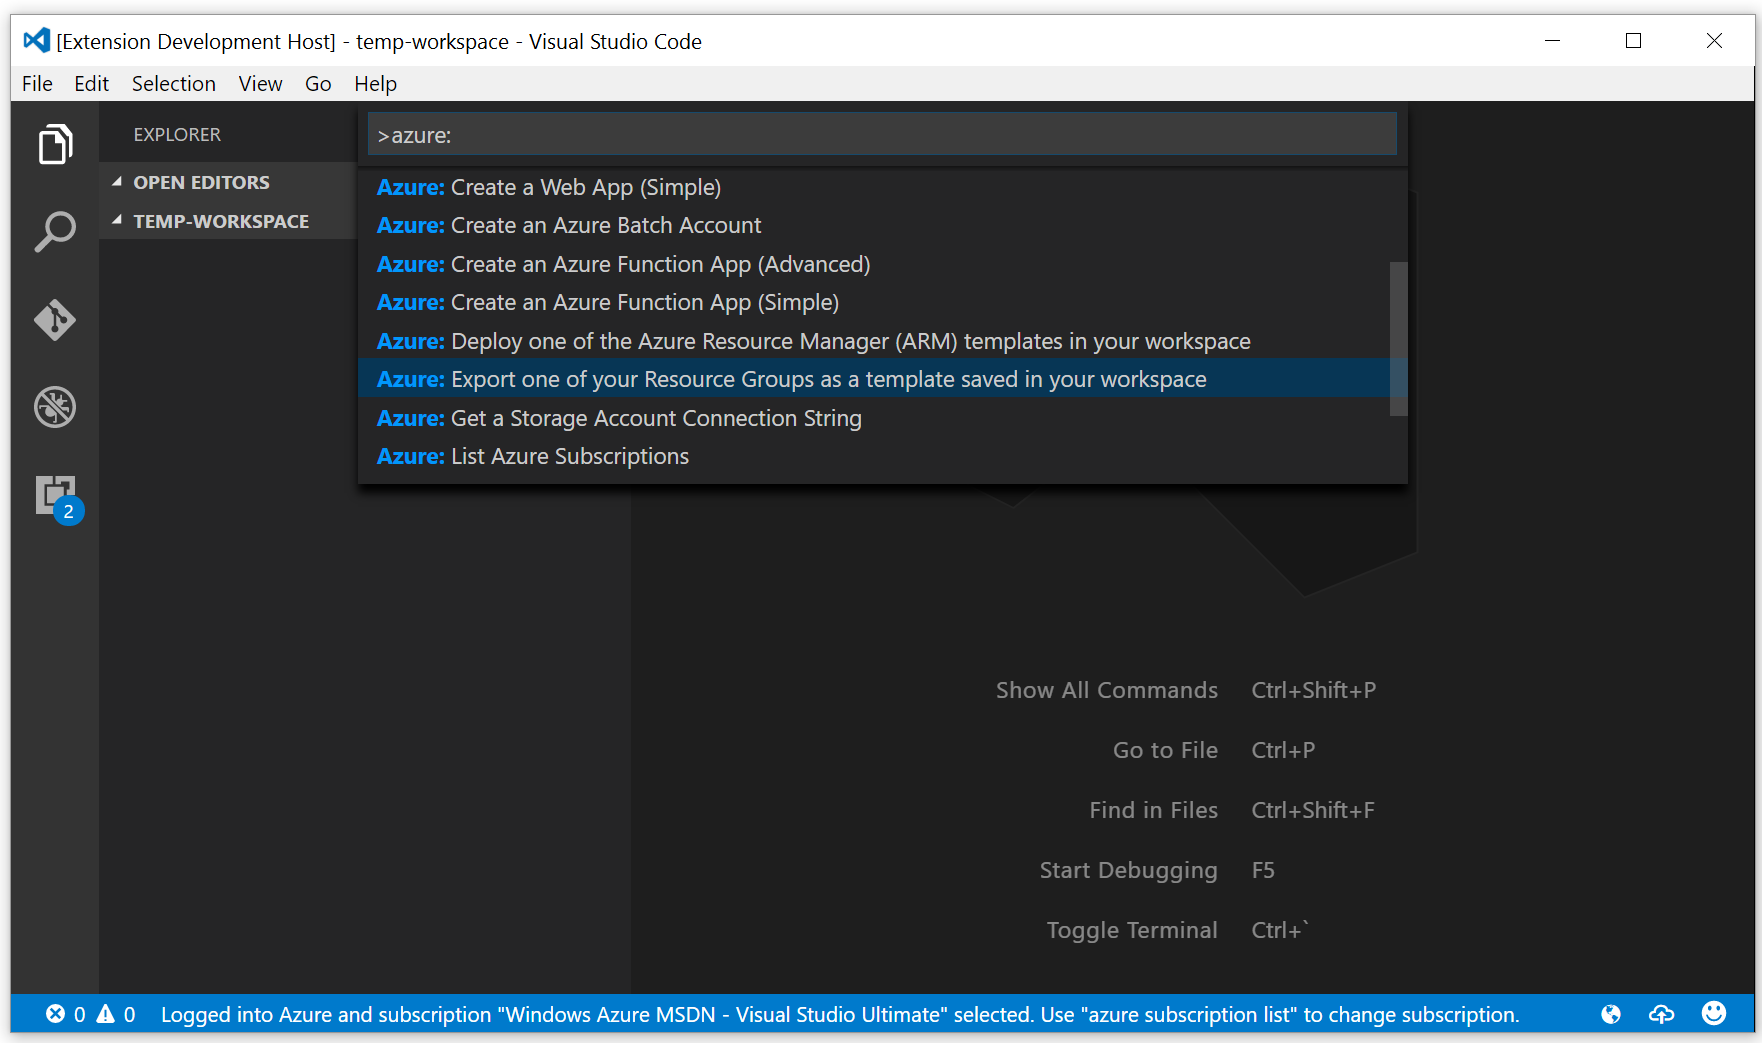Viewport: 1762px width, 1043px height.
Task: Open the File menu
Action: coord(37,84)
